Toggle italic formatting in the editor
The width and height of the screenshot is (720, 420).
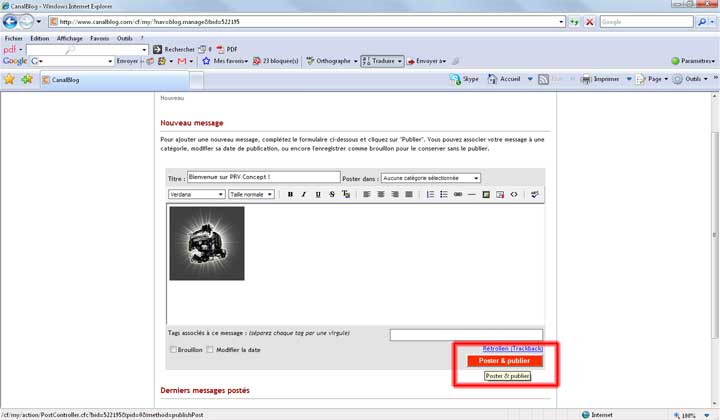[304, 195]
